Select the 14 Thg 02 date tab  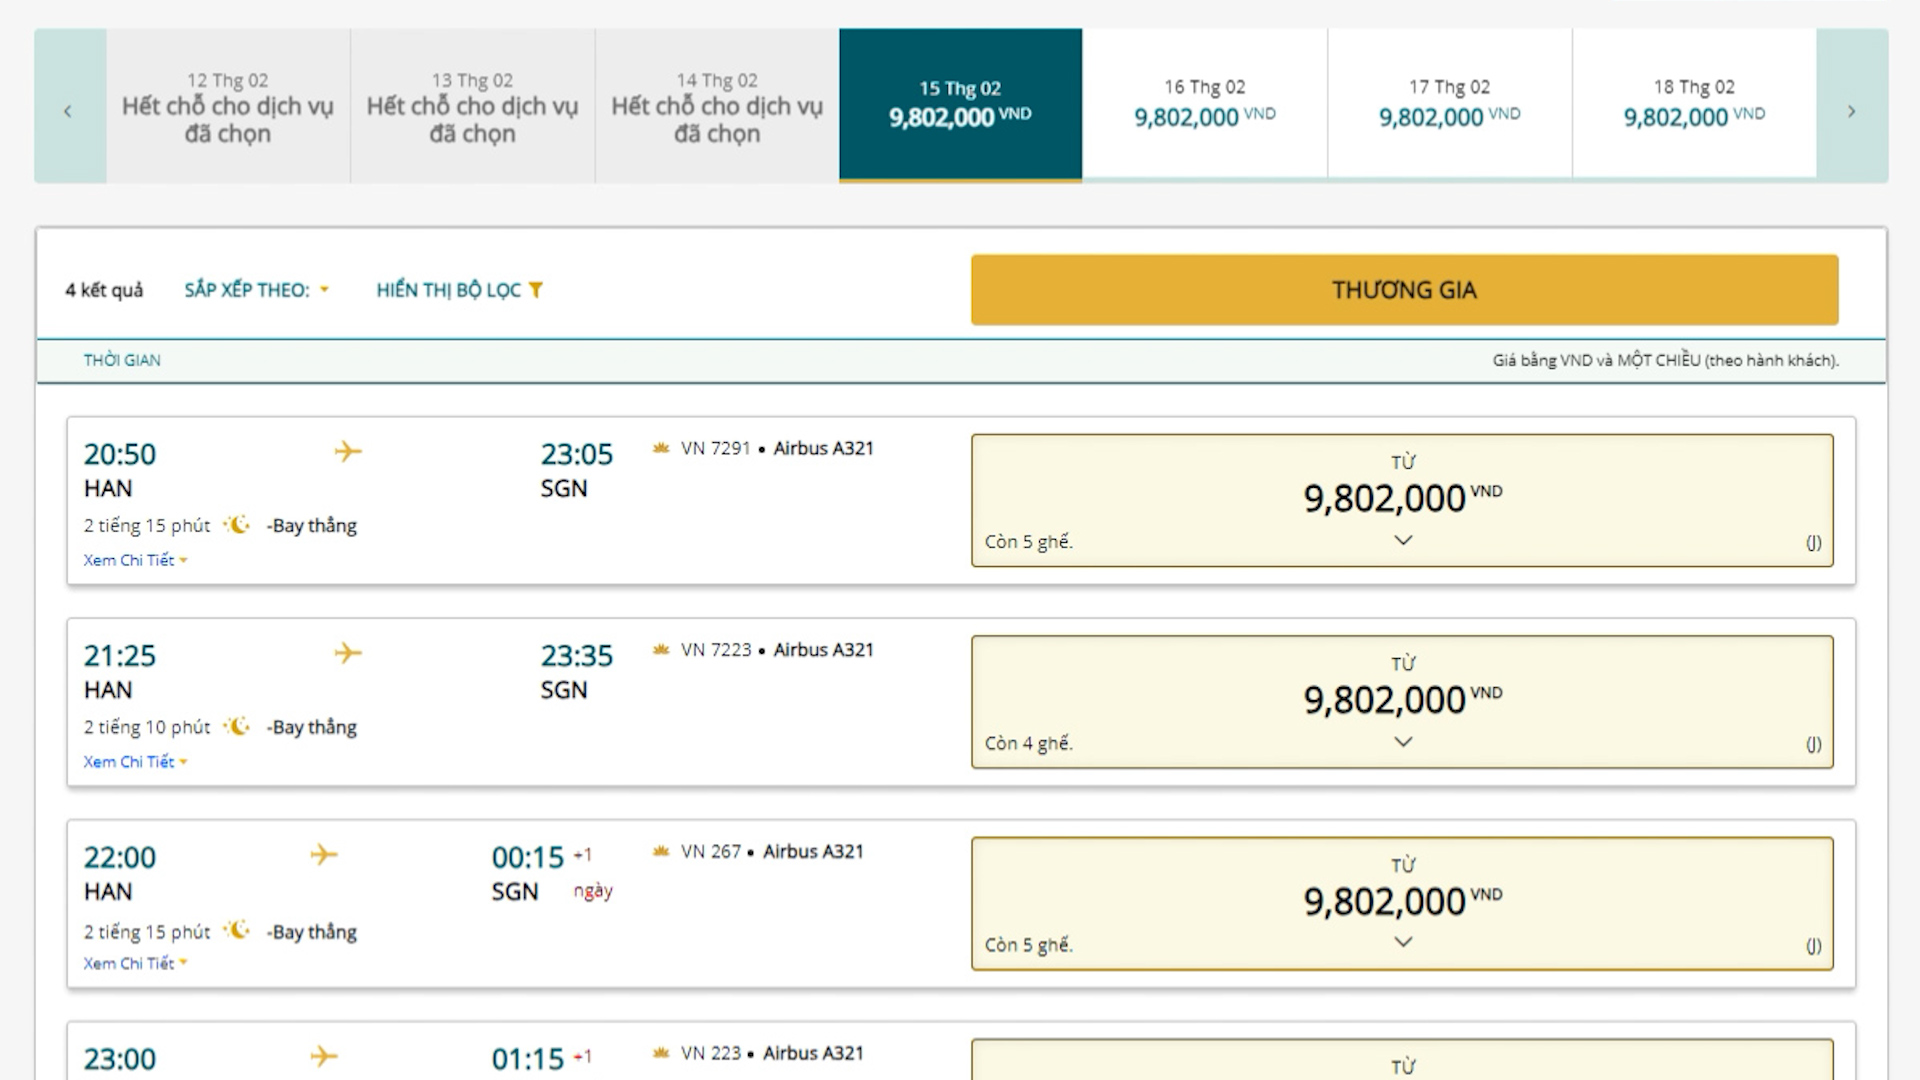tap(717, 106)
